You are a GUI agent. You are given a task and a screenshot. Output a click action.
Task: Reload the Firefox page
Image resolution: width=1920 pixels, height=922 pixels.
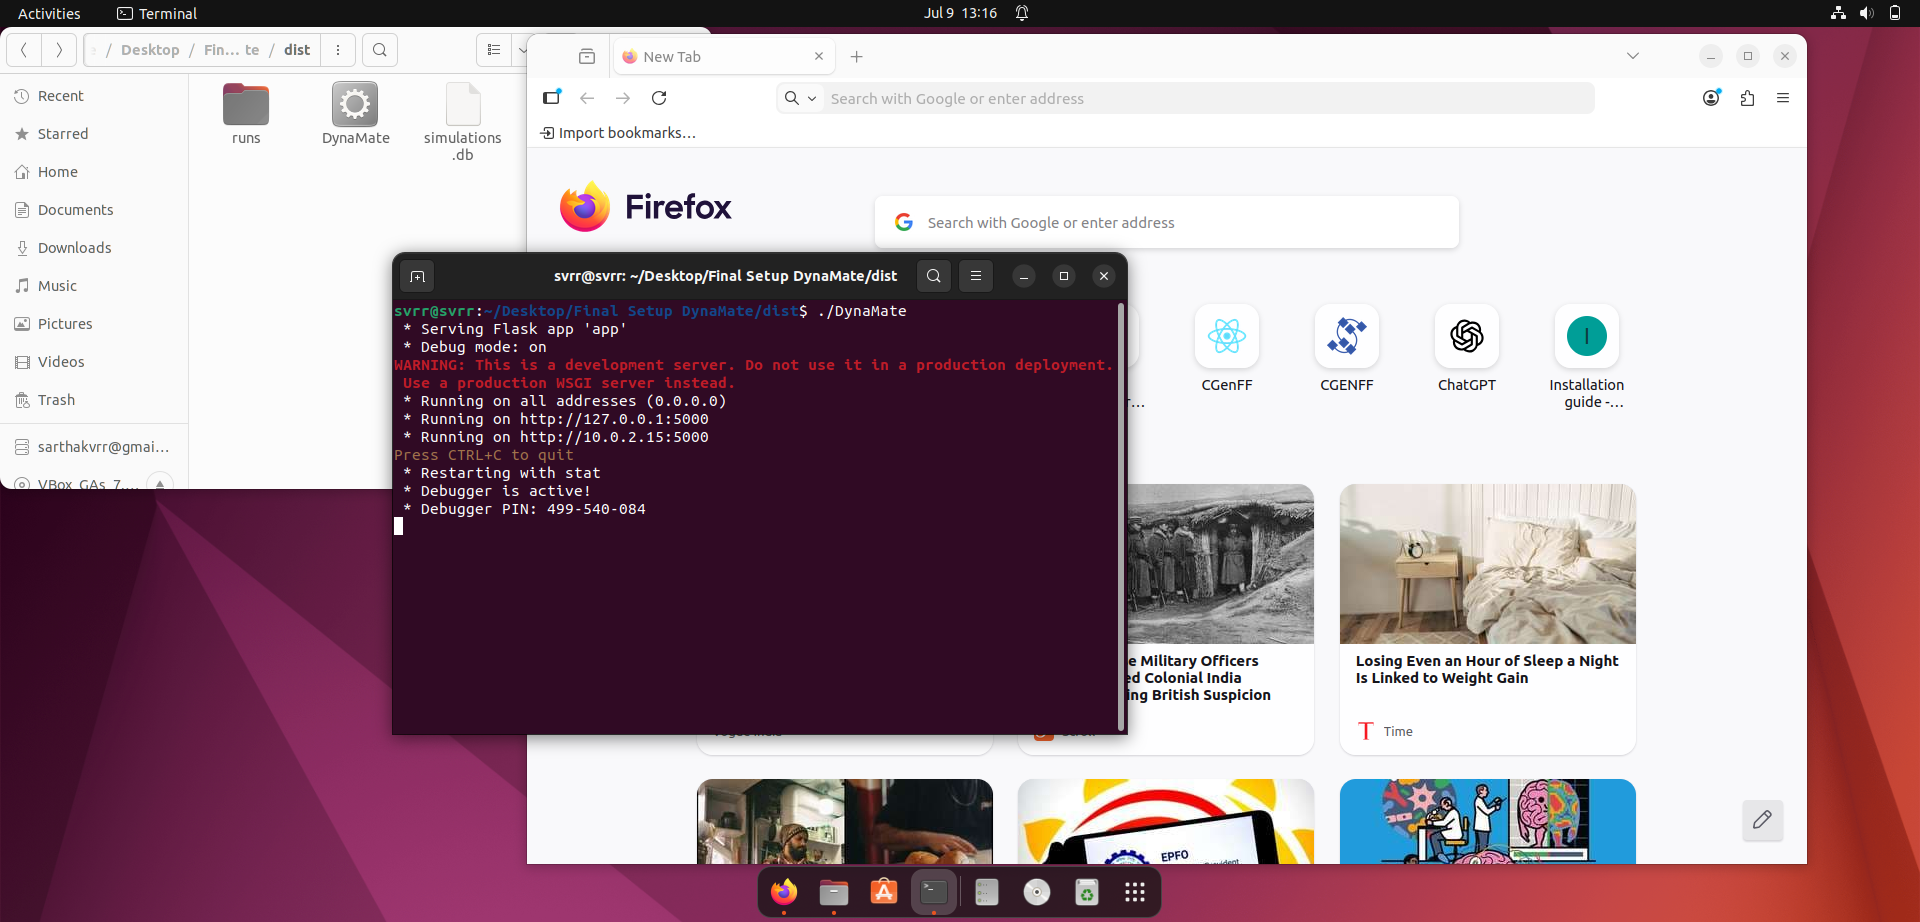coord(659,98)
